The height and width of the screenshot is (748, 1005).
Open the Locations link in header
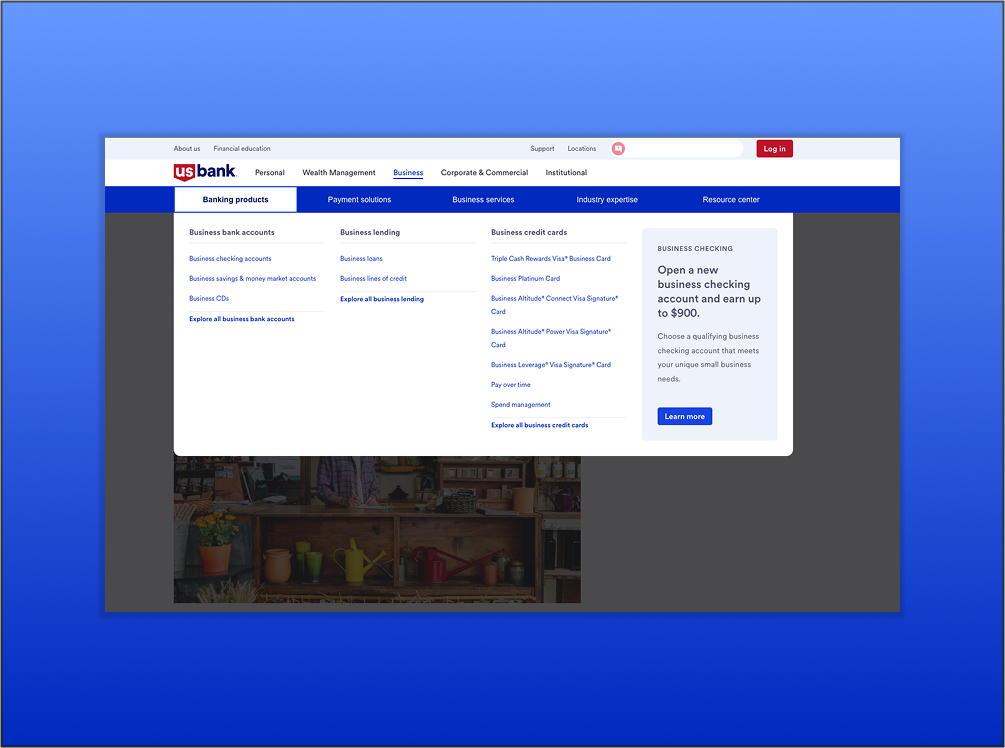(582, 149)
